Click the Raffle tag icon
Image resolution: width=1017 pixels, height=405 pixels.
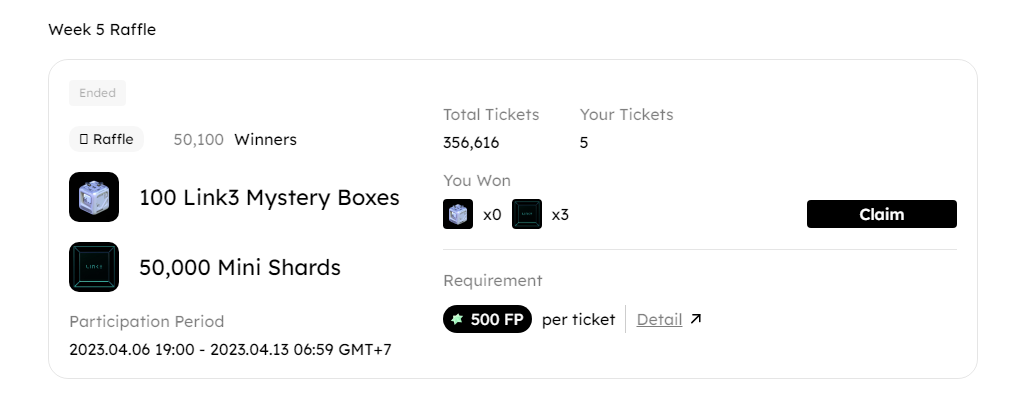(84, 139)
